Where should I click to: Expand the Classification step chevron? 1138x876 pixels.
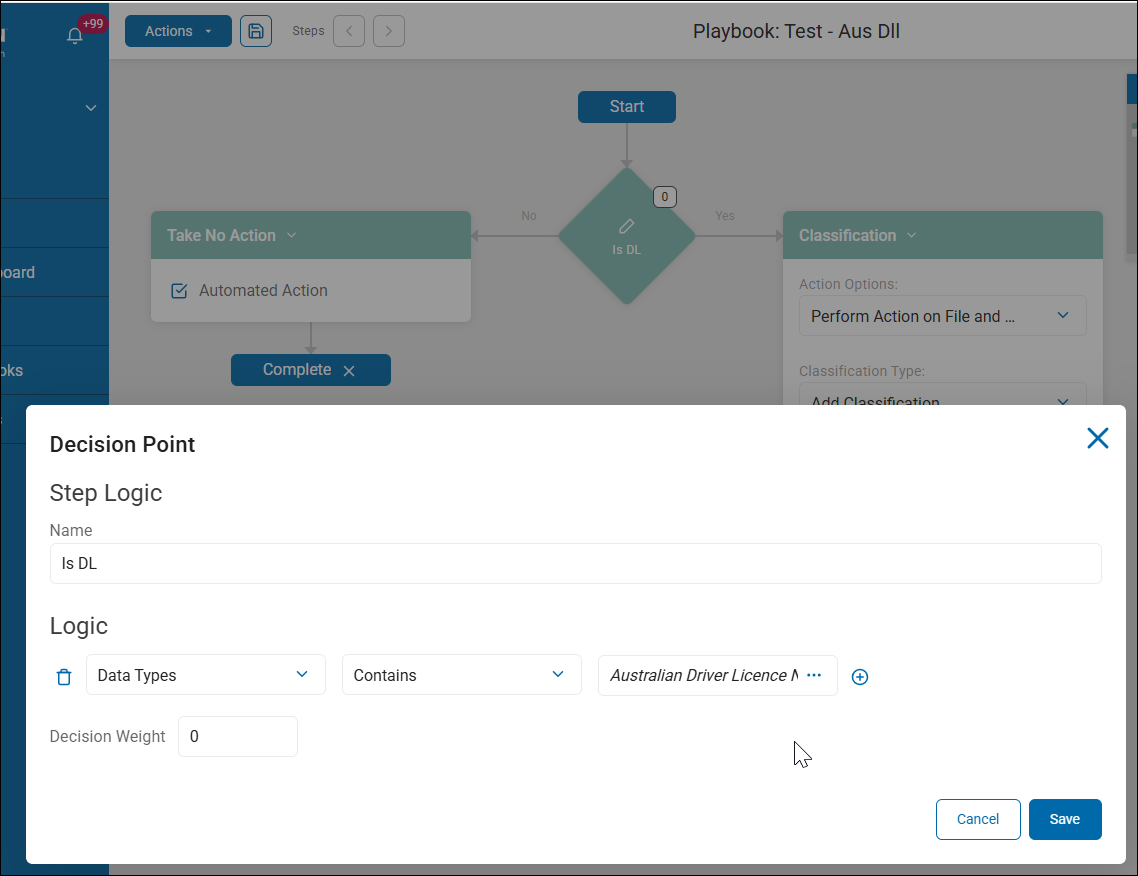(912, 236)
